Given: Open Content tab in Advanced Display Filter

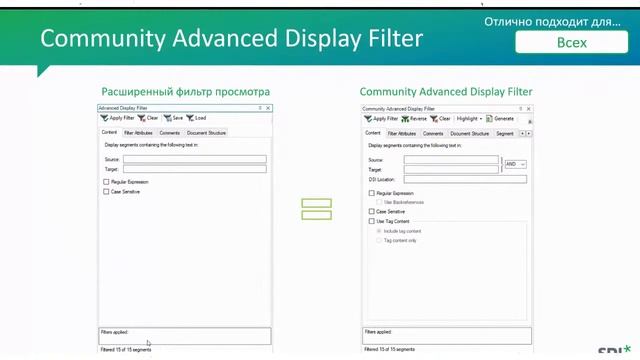Looking at the screenshot, I should [x=109, y=132].
